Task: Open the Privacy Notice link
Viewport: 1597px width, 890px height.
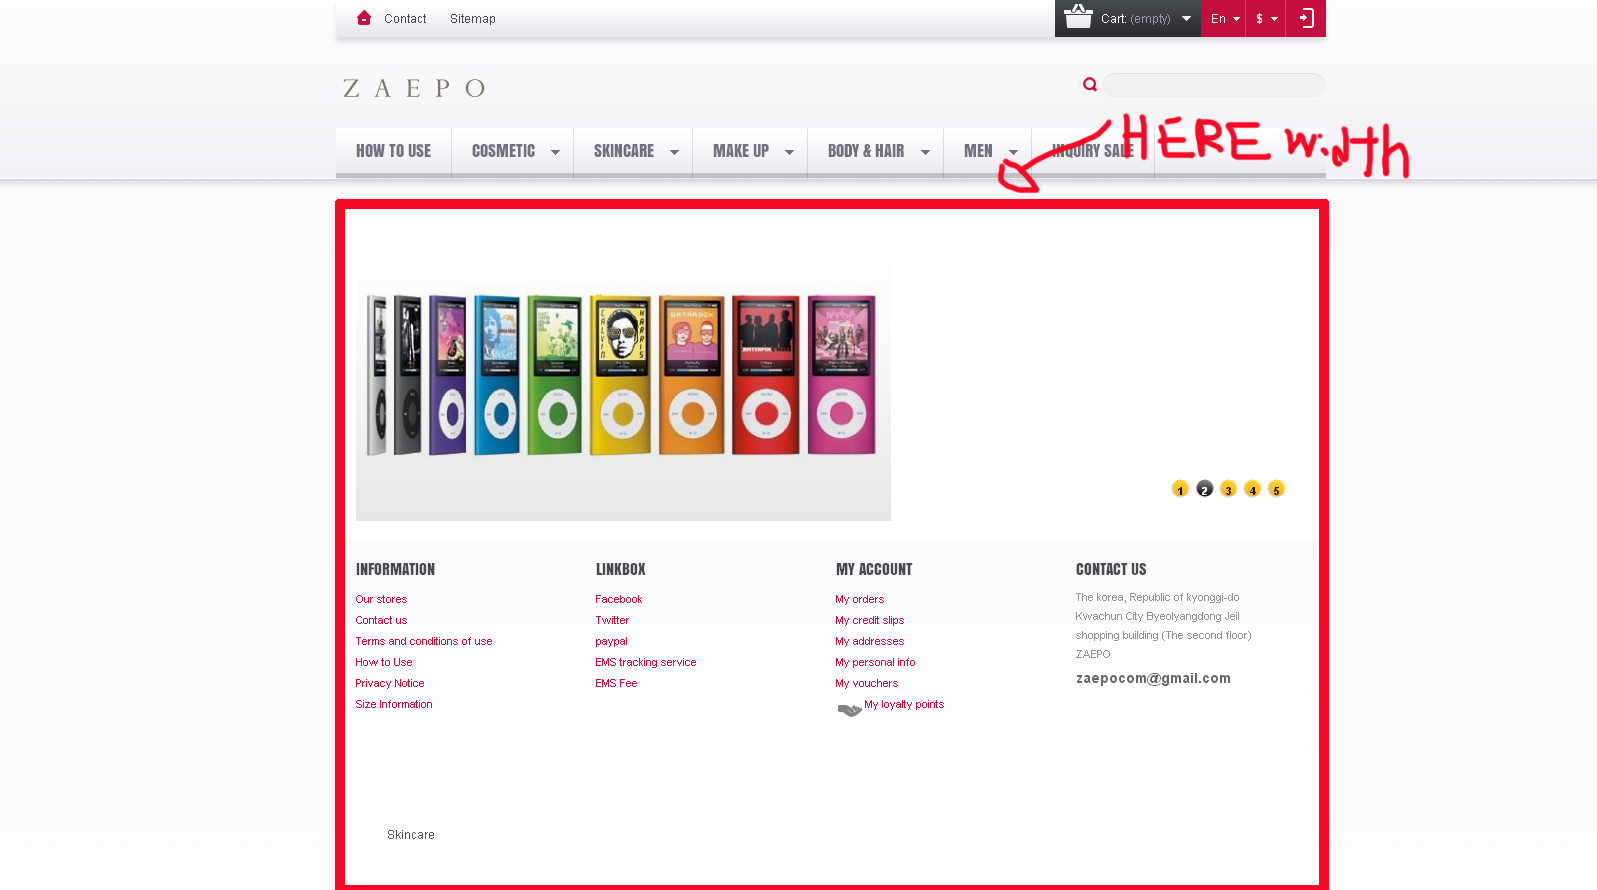Action: tap(390, 683)
